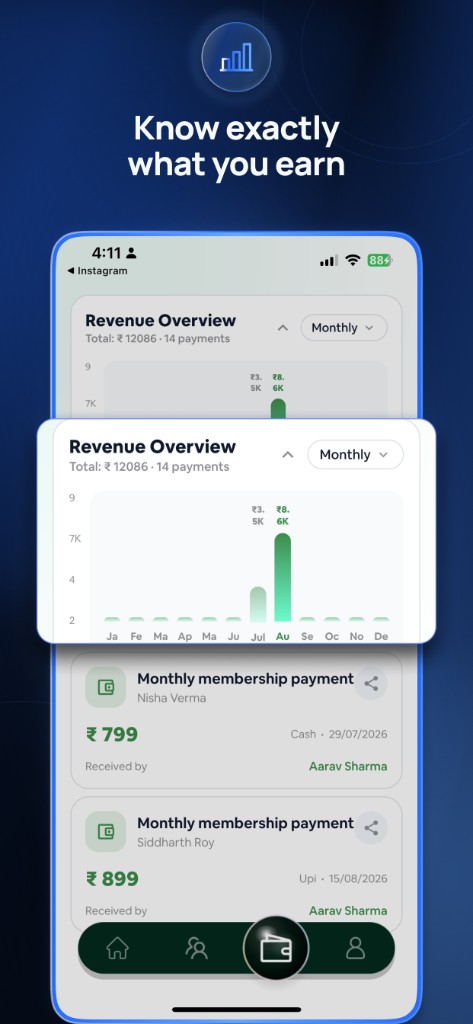Tap the cellular signal icon in status bar
Viewport: 473px width, 1024px height.
coord(329,261)
